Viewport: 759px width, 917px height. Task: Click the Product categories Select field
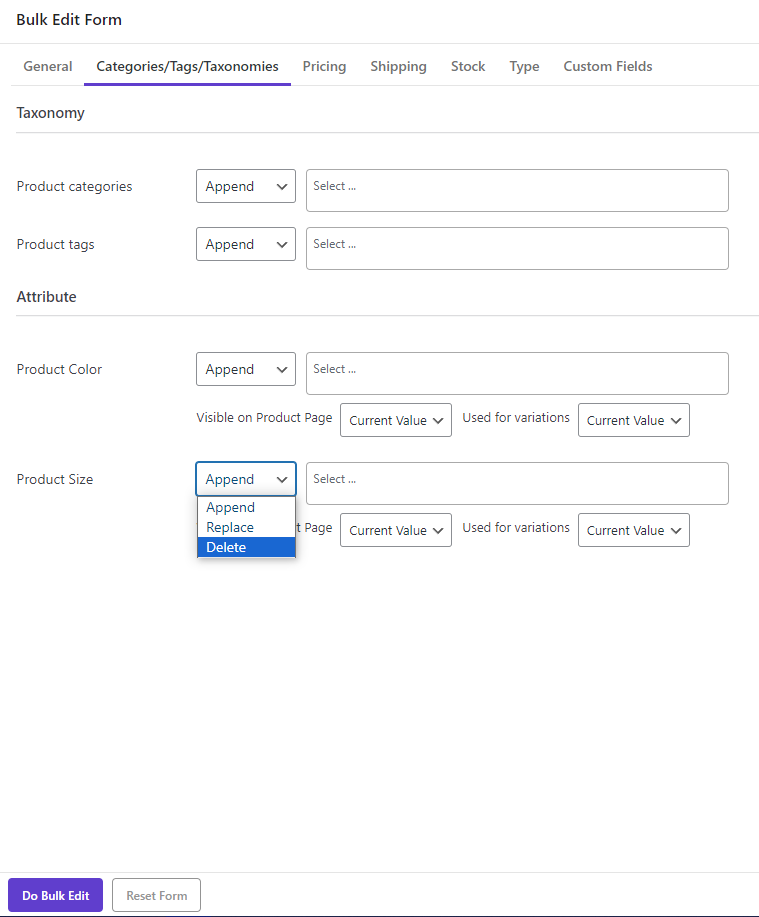click(x=517, y=191)
